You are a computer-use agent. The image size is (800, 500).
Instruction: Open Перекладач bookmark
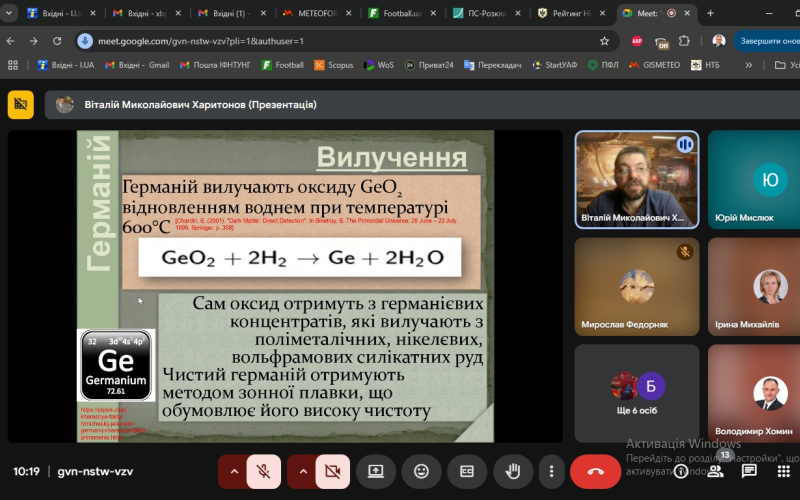tap(492, 65)
